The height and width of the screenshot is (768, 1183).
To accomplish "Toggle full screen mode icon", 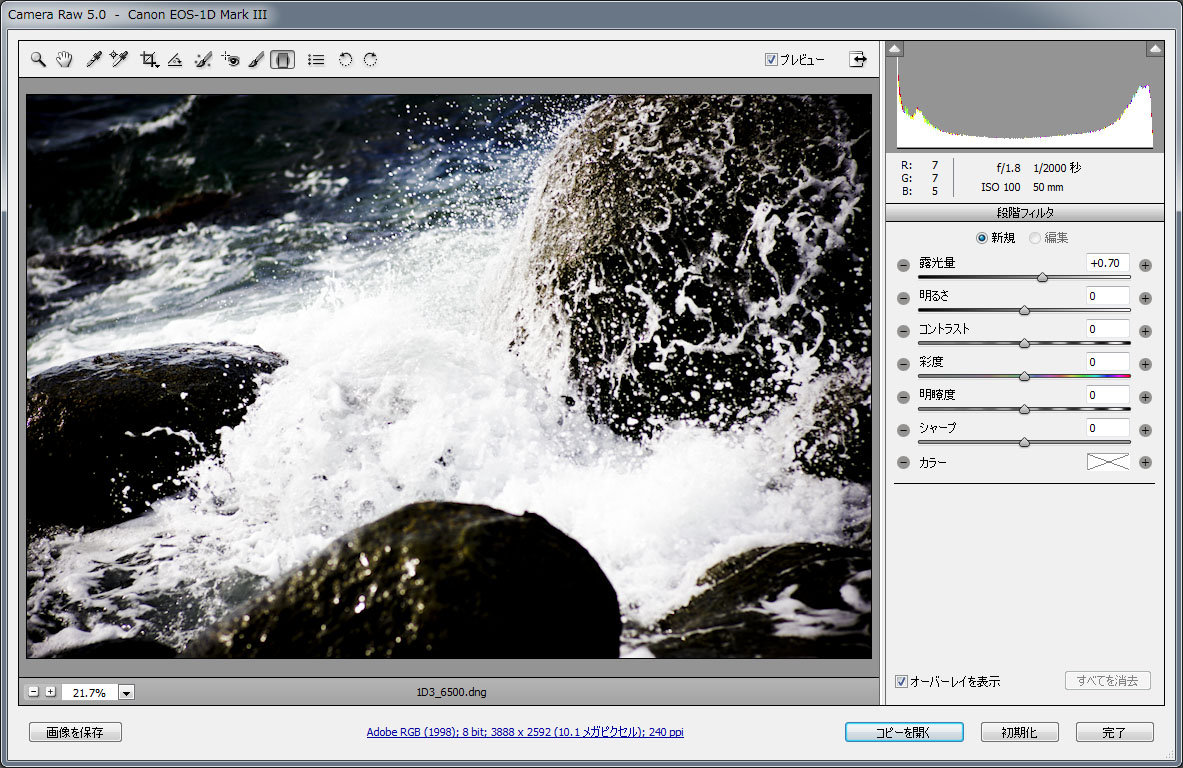I will pyautogui.click(x=858, y=59).
